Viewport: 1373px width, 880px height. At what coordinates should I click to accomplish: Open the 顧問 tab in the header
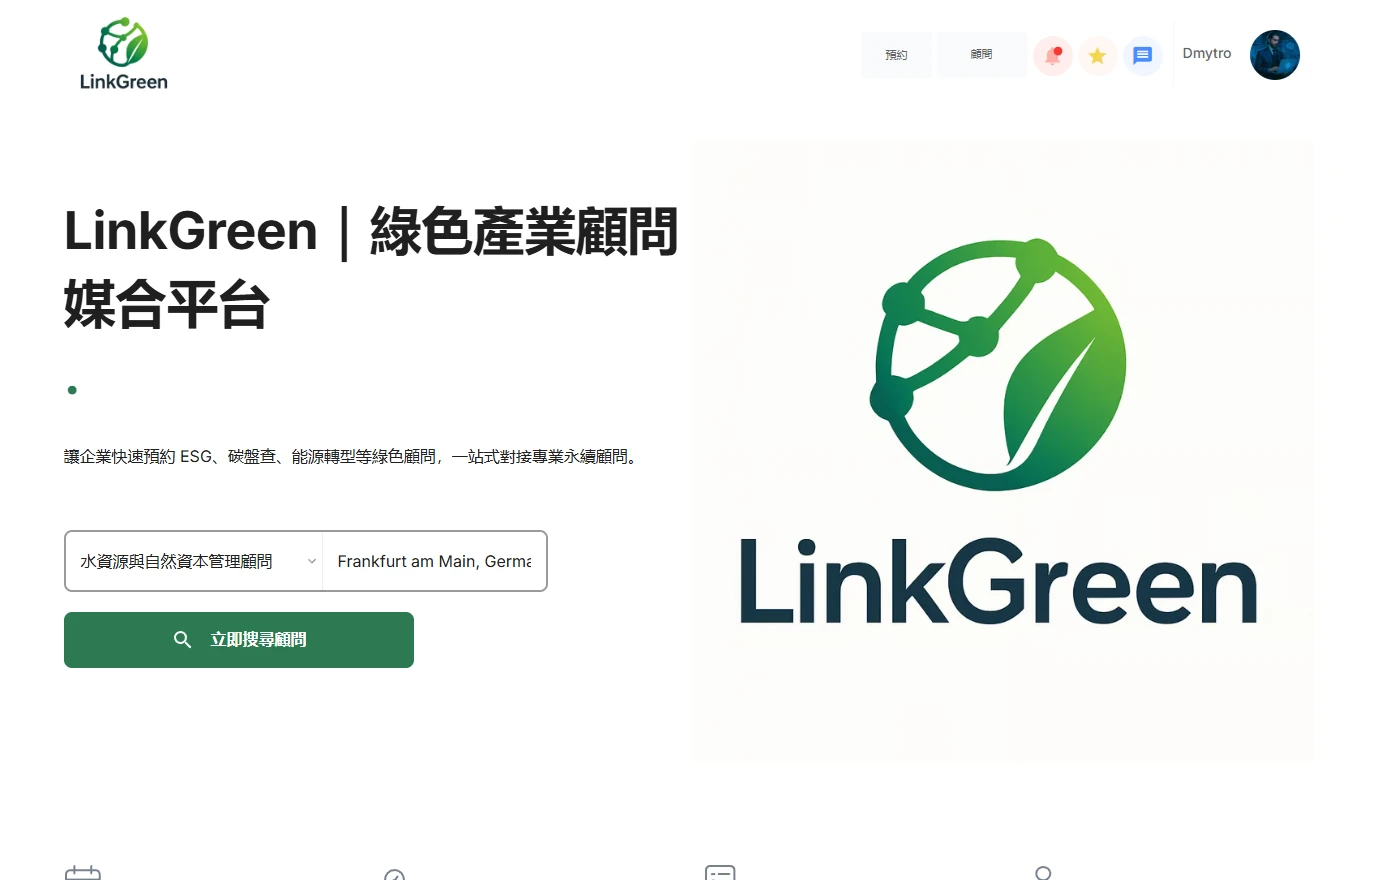tap(981, 55)
